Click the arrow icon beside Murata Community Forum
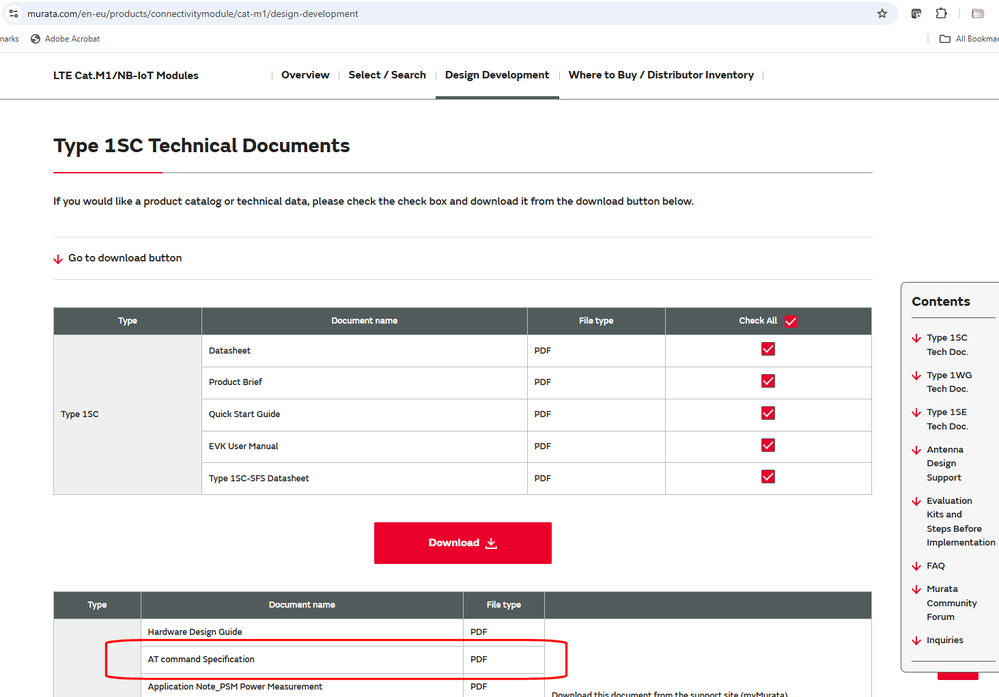This screenshot has width=999, height=697. [x=916, y=589]
